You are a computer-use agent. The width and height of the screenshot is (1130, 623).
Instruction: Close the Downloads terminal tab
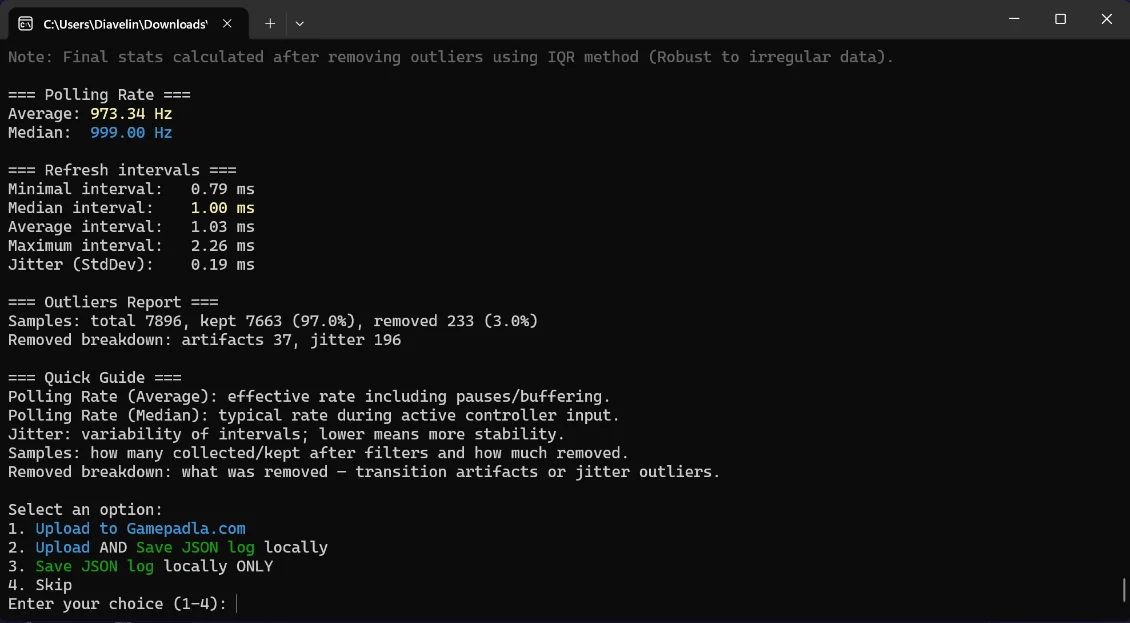[227, 23]
